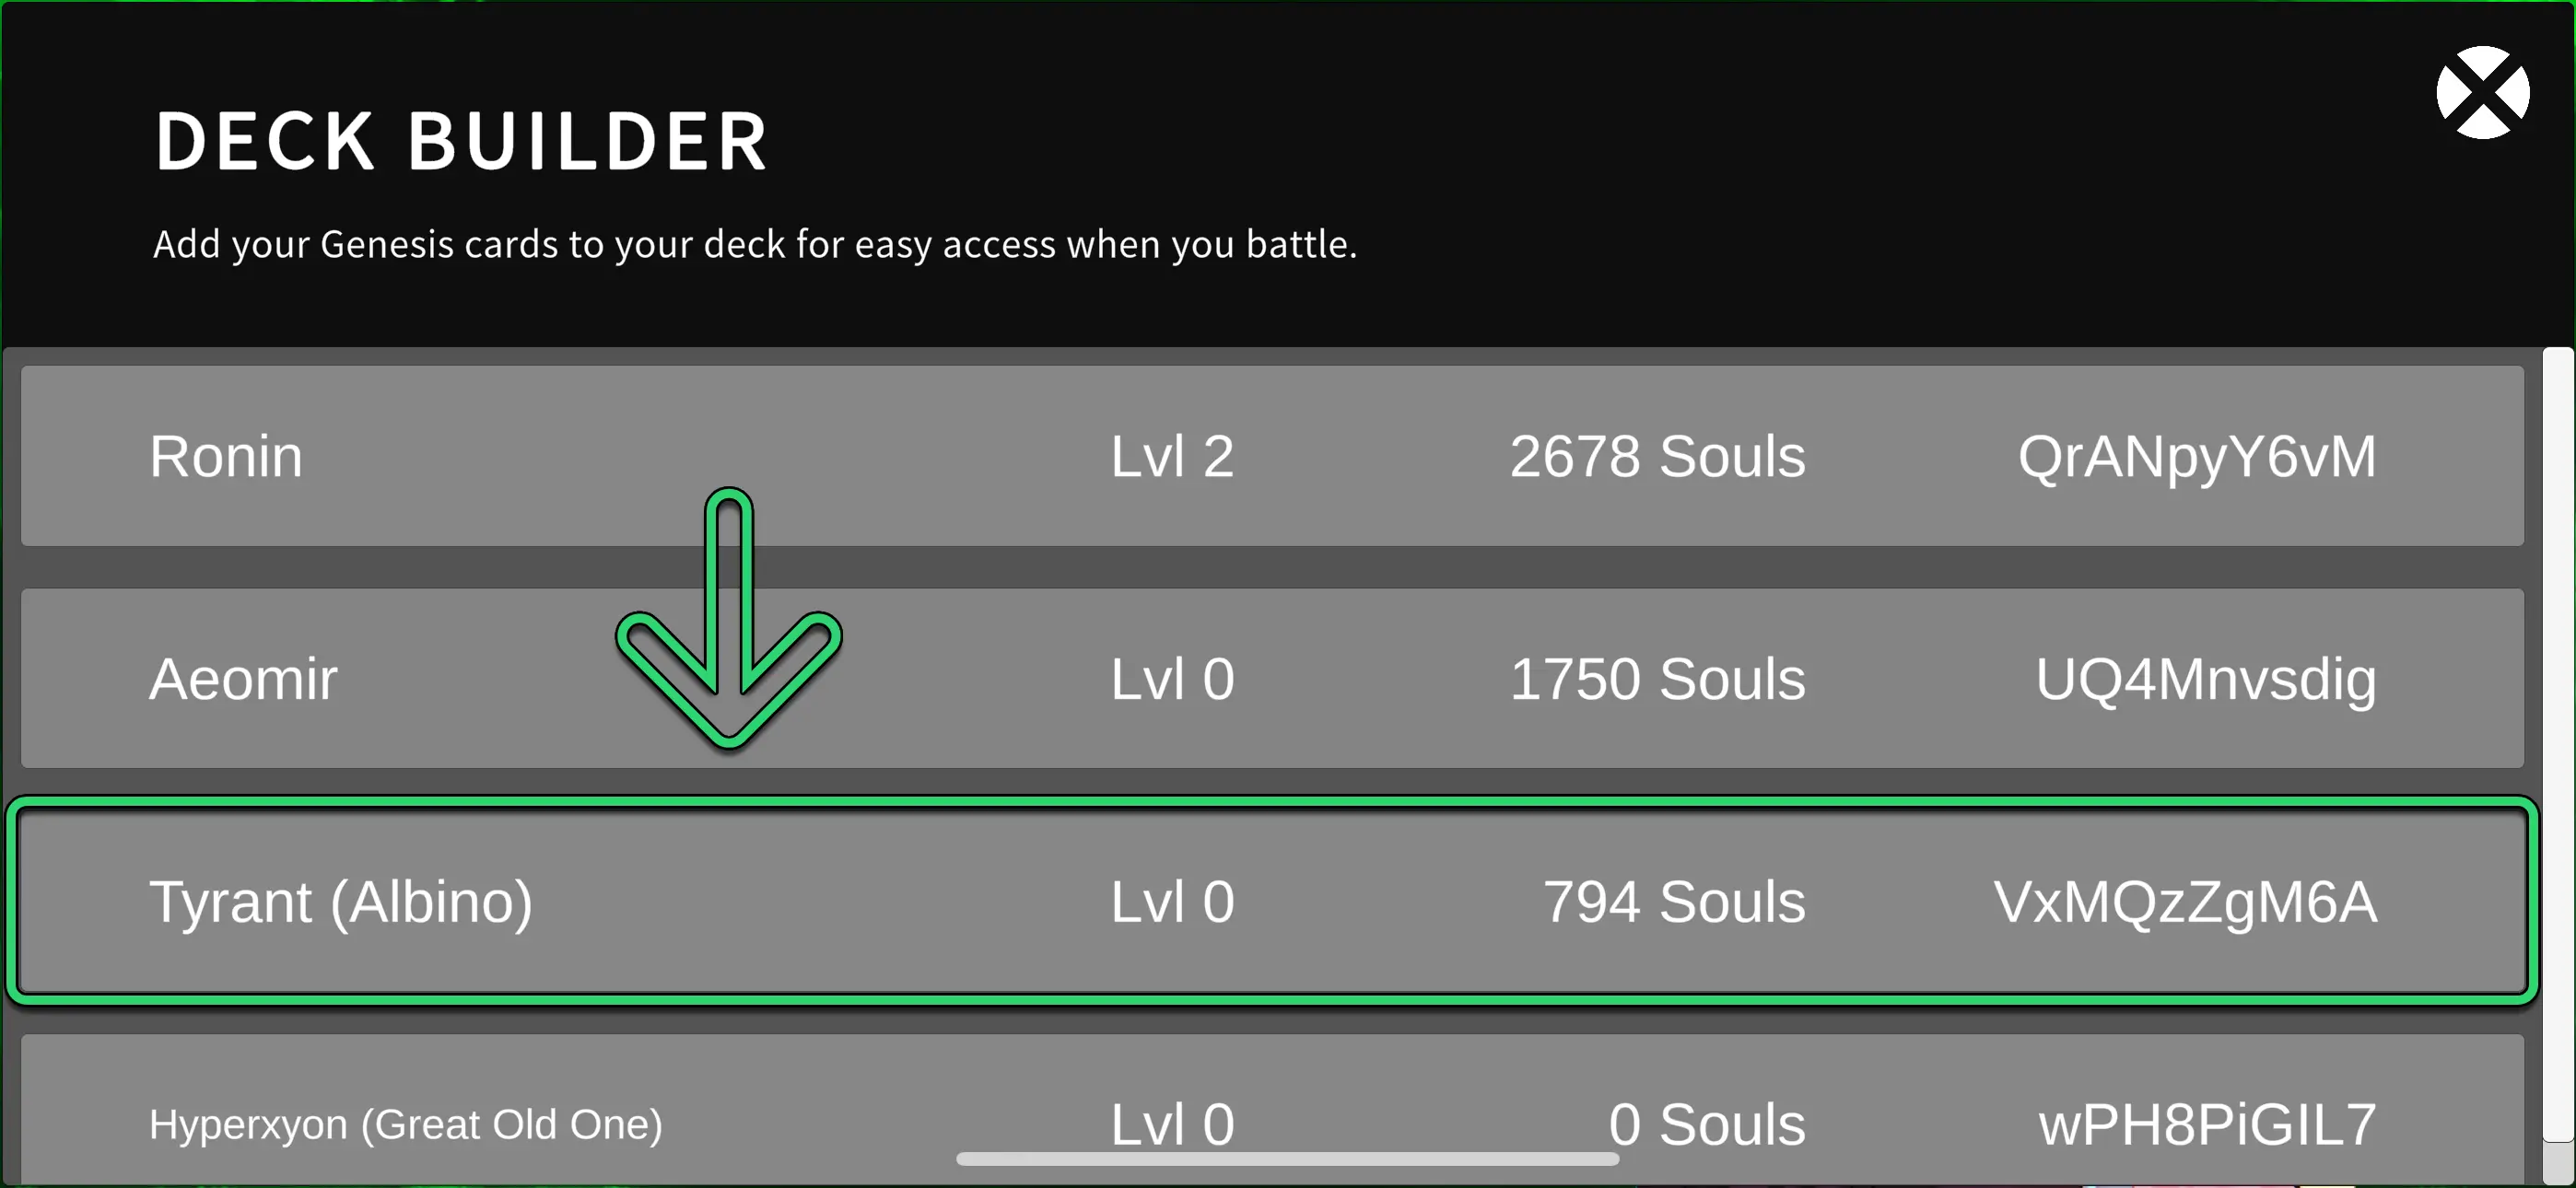
Task: Click card ID VxMQzZgM6A
Action: pos(2185,902)
